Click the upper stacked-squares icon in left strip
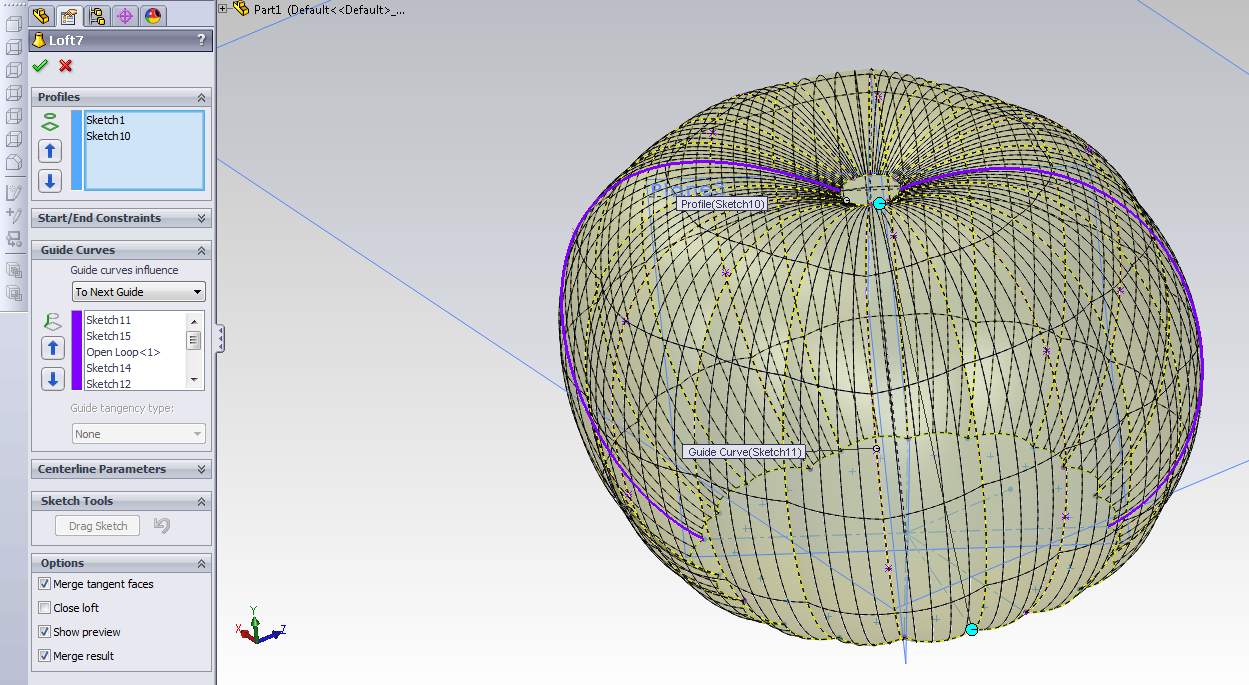Viewport: 1249px width, 685px height. coord(14,270)
